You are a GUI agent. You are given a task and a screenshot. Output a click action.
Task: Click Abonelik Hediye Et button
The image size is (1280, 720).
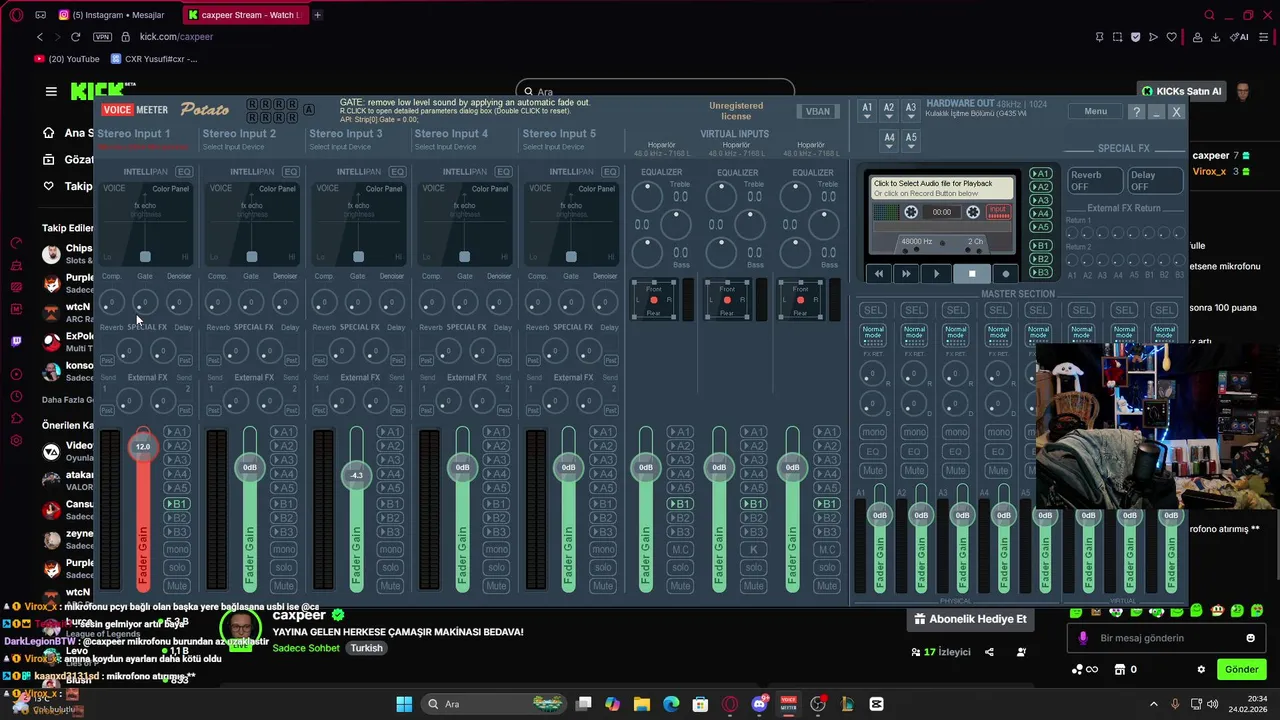(x=971, y=619)
